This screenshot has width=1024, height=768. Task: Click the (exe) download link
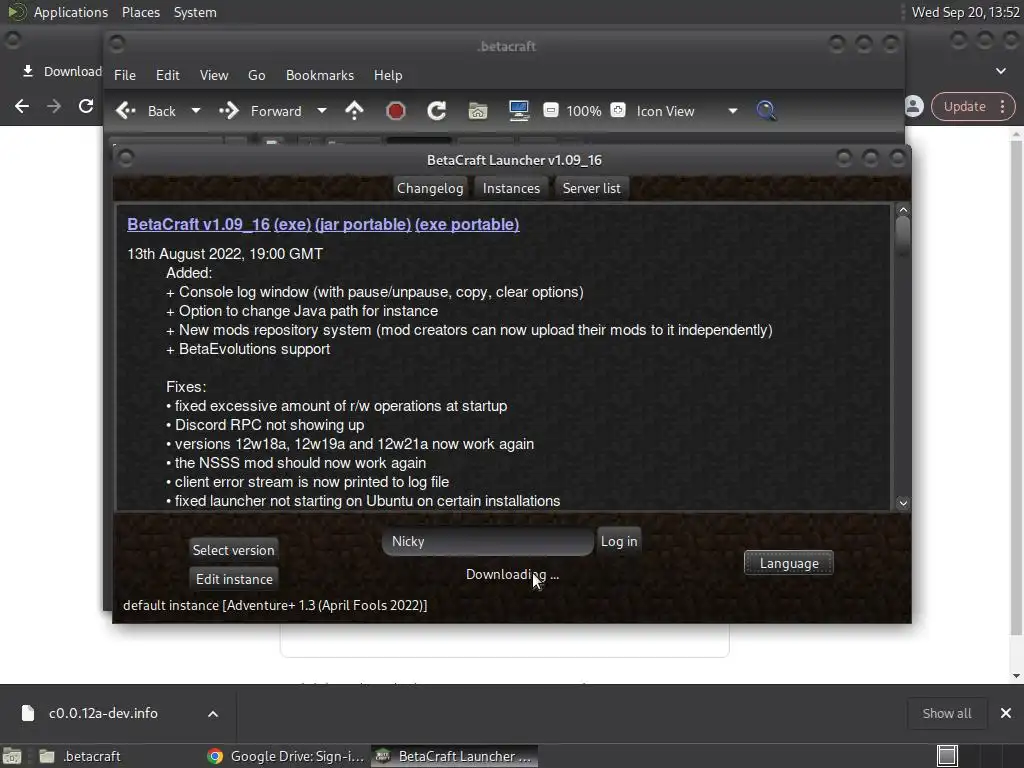(x=293, y=224)
